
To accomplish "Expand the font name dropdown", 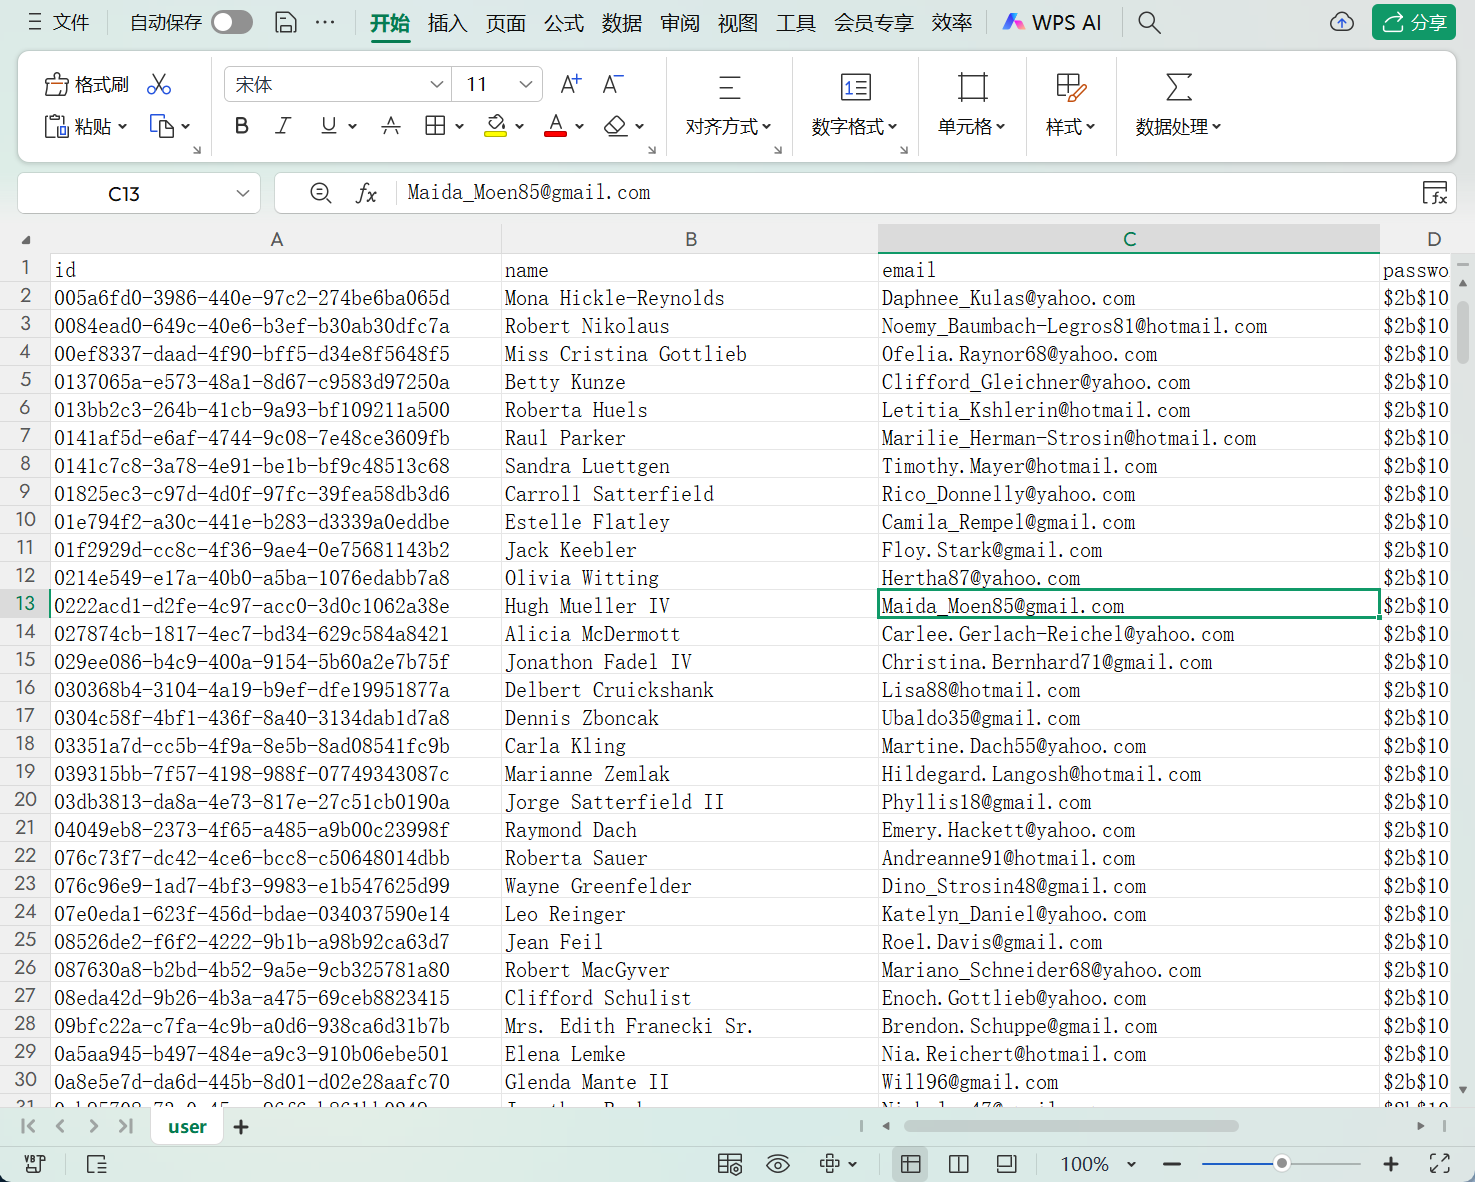I will point(436,85).
